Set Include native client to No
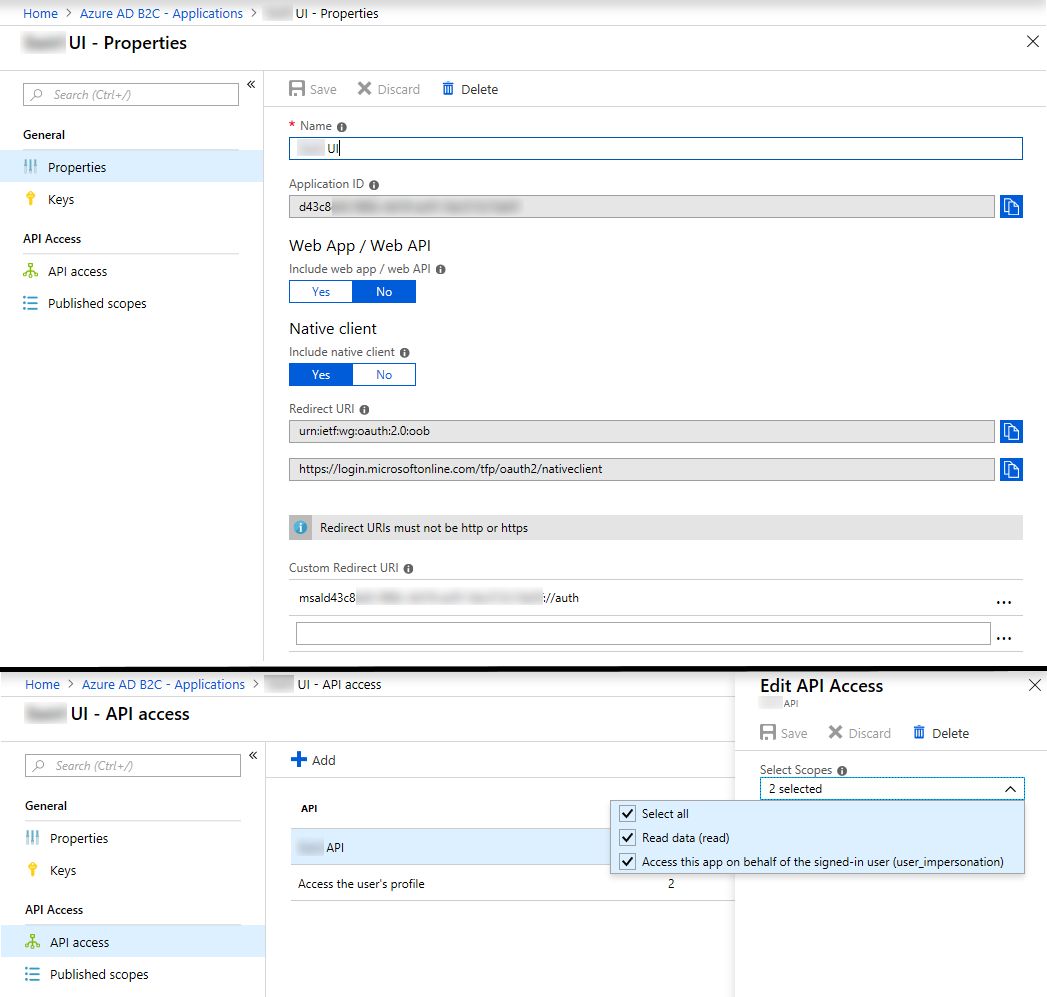This screenshot has height=997, width=1047. click(384, 375)
